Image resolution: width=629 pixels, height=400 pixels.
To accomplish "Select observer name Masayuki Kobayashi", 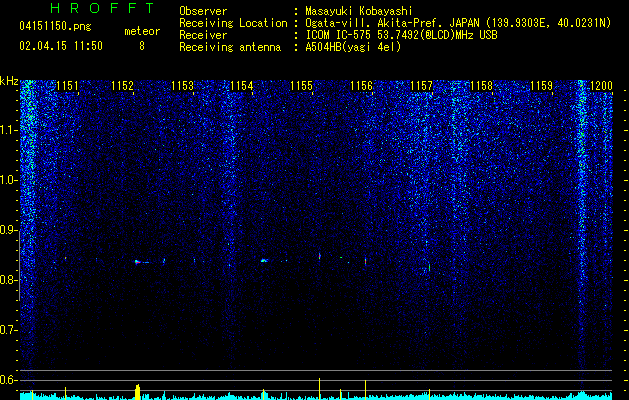I will click(358, 11).
